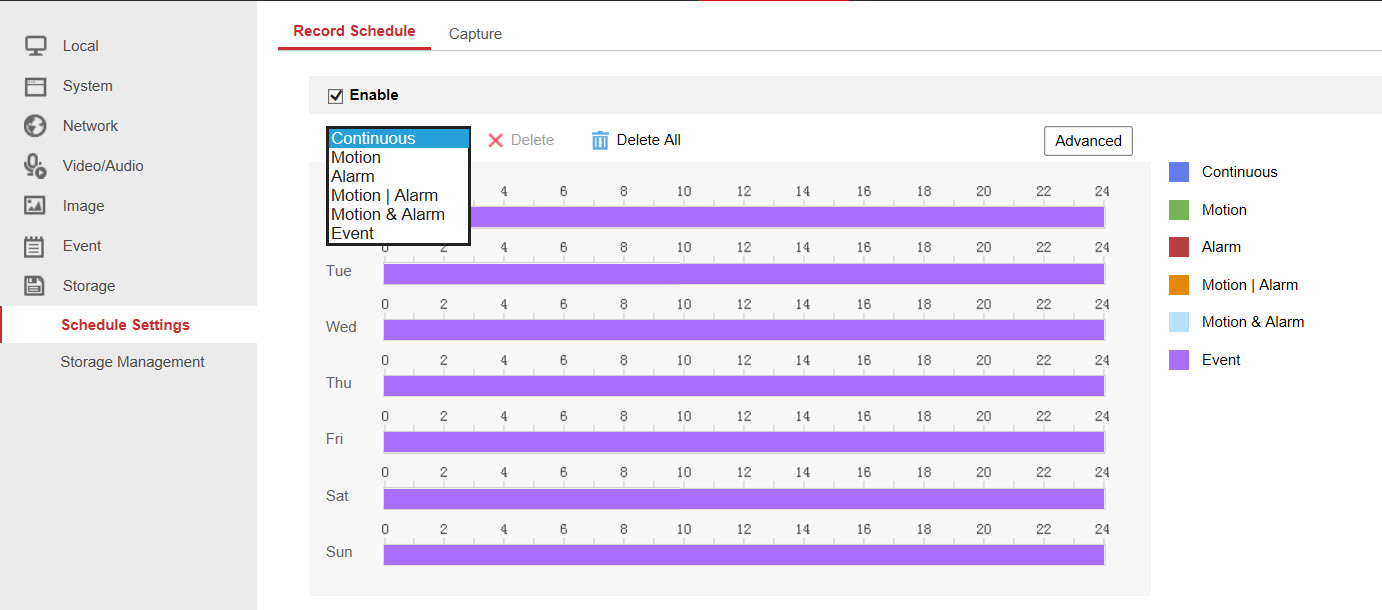
Task: Select Motion from the record type list
Action: (x=356, y=158)
